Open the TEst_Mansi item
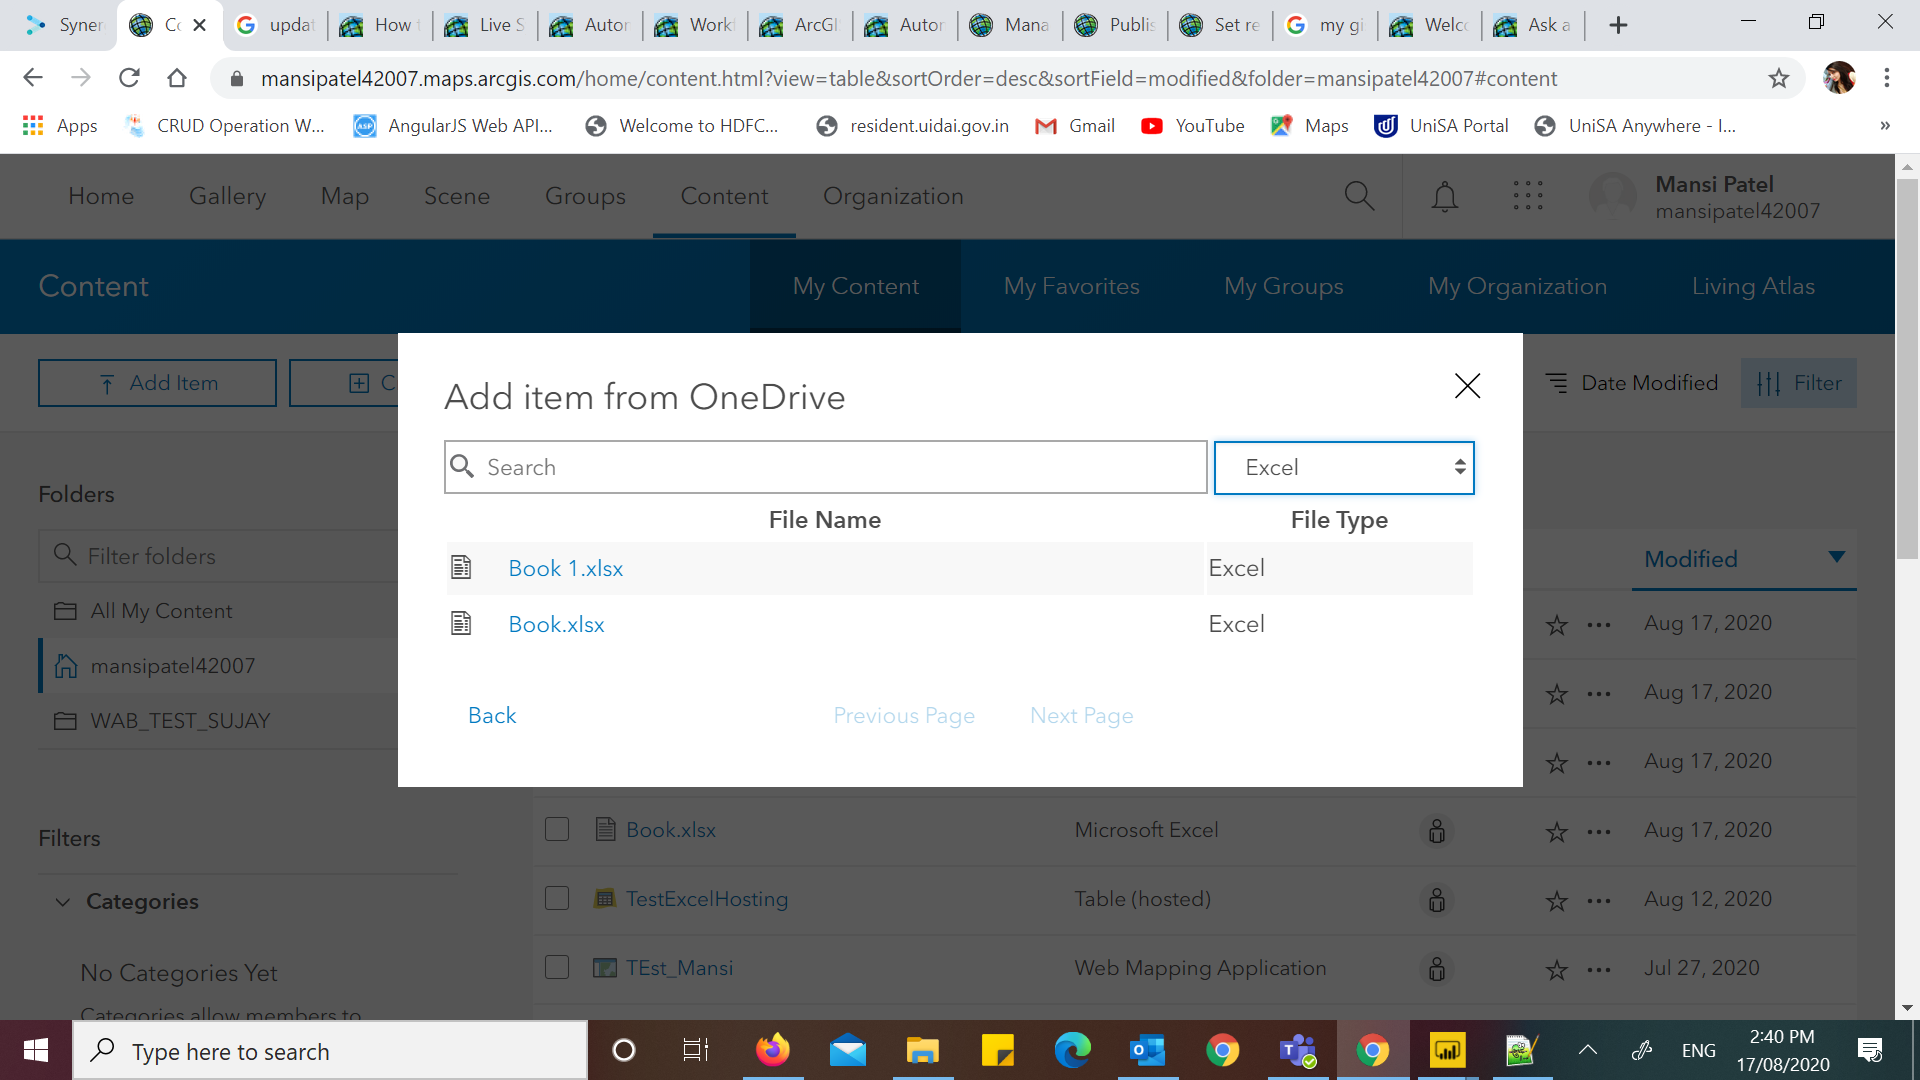The width and height of the screenshot is (1920, 1080). pyautogui.click(x=679, y=968)
